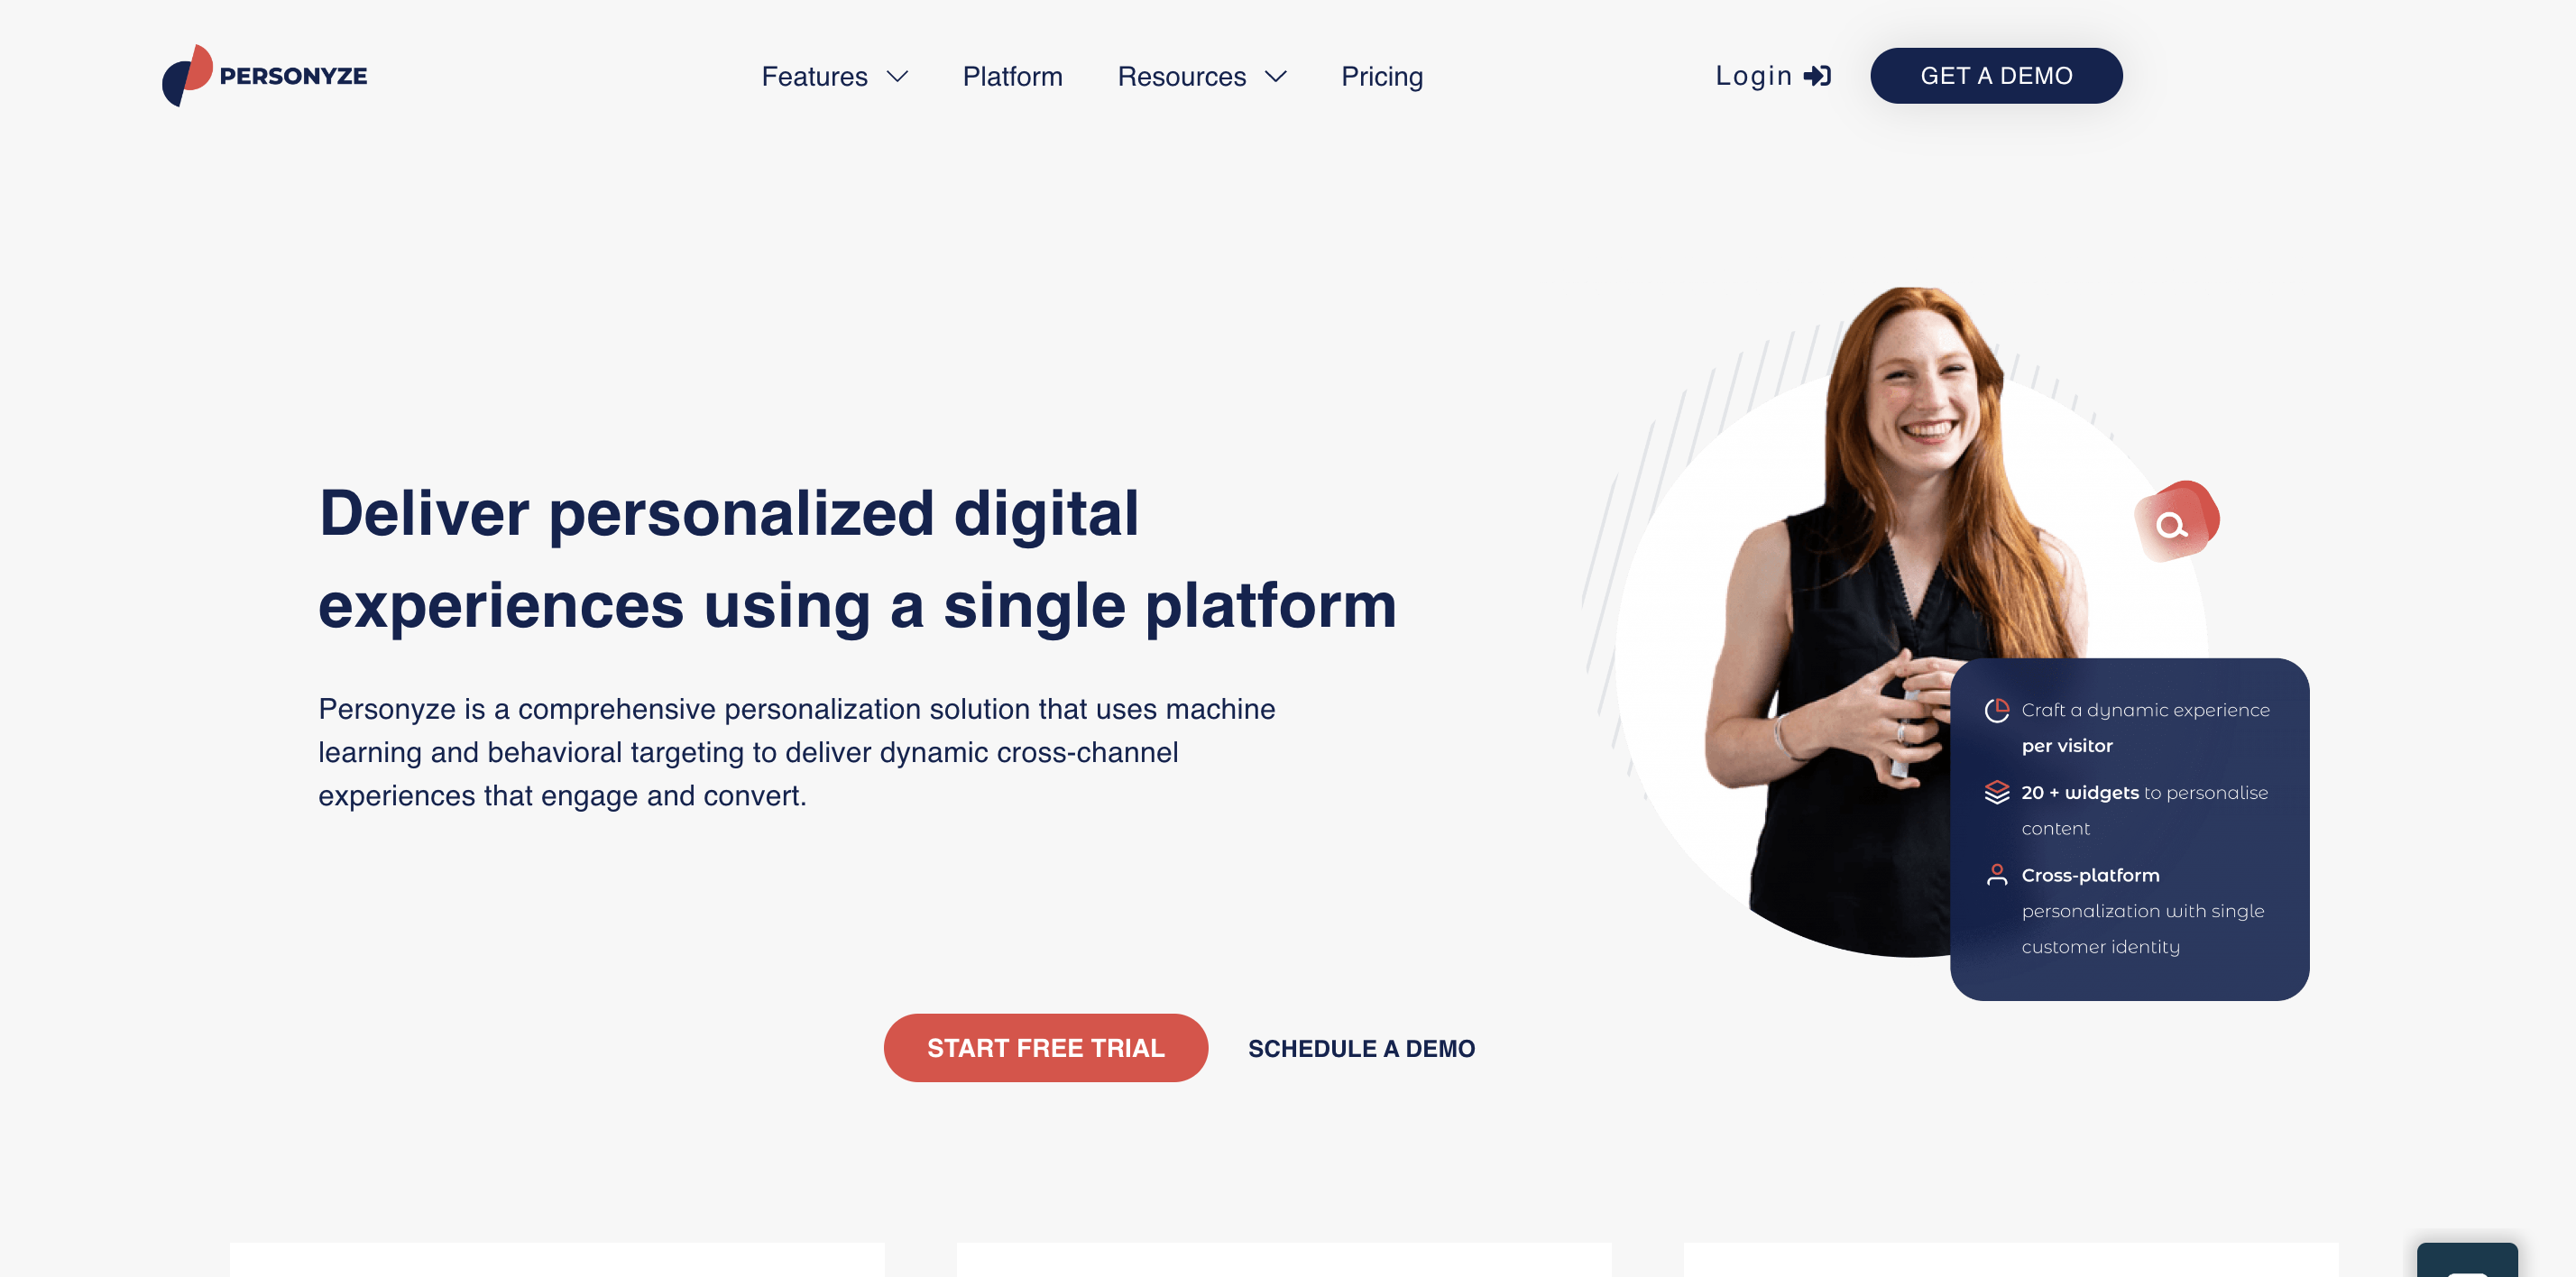This screenshot has width=2576, height=1277.
Task: Open the Pricing page link
Action: click(x=1382, y=76)
